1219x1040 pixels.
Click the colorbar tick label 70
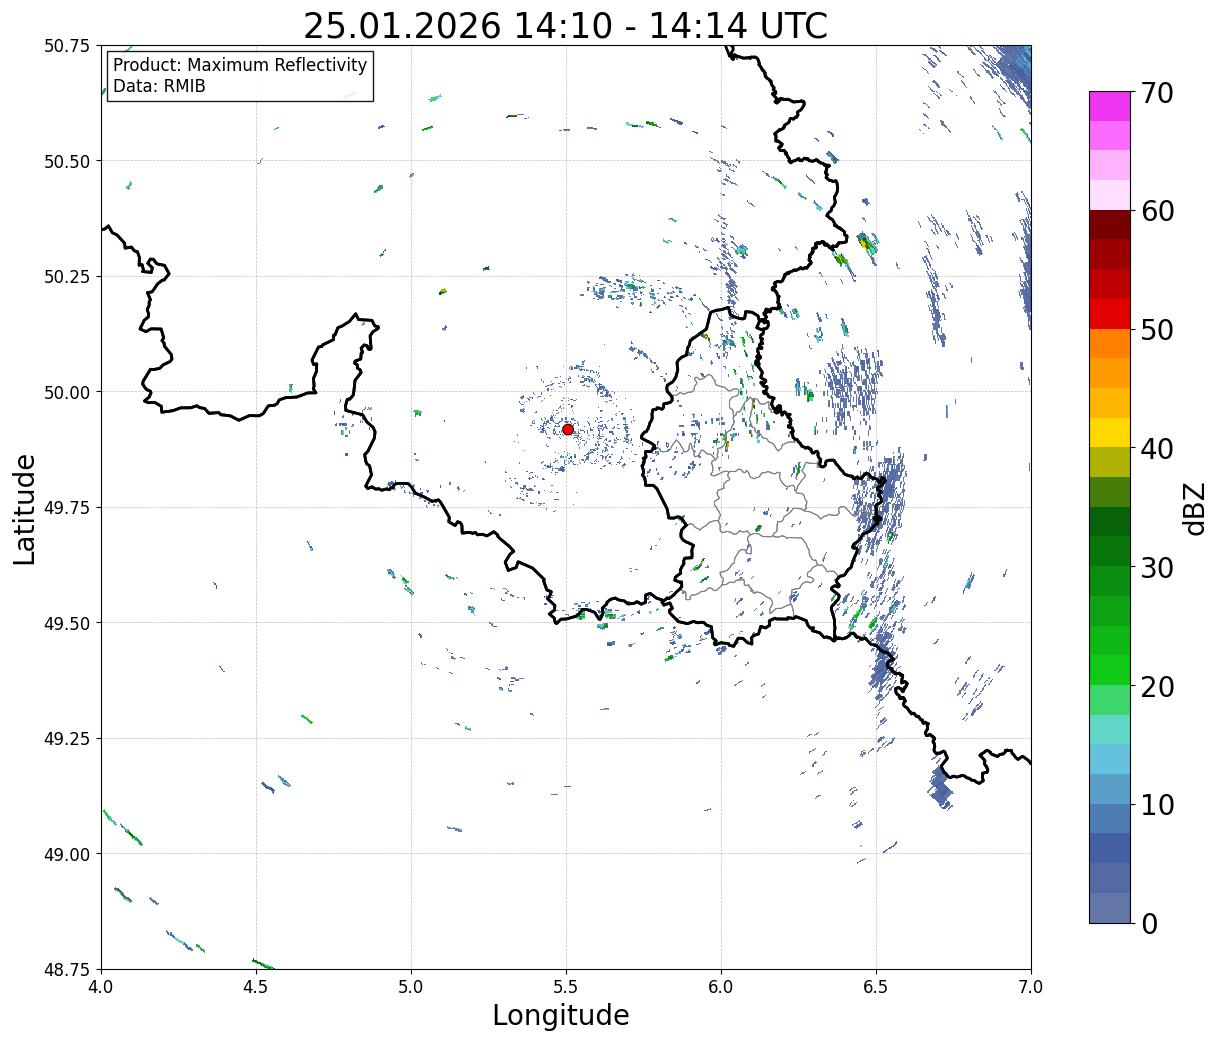click(x=1157, y=93)
